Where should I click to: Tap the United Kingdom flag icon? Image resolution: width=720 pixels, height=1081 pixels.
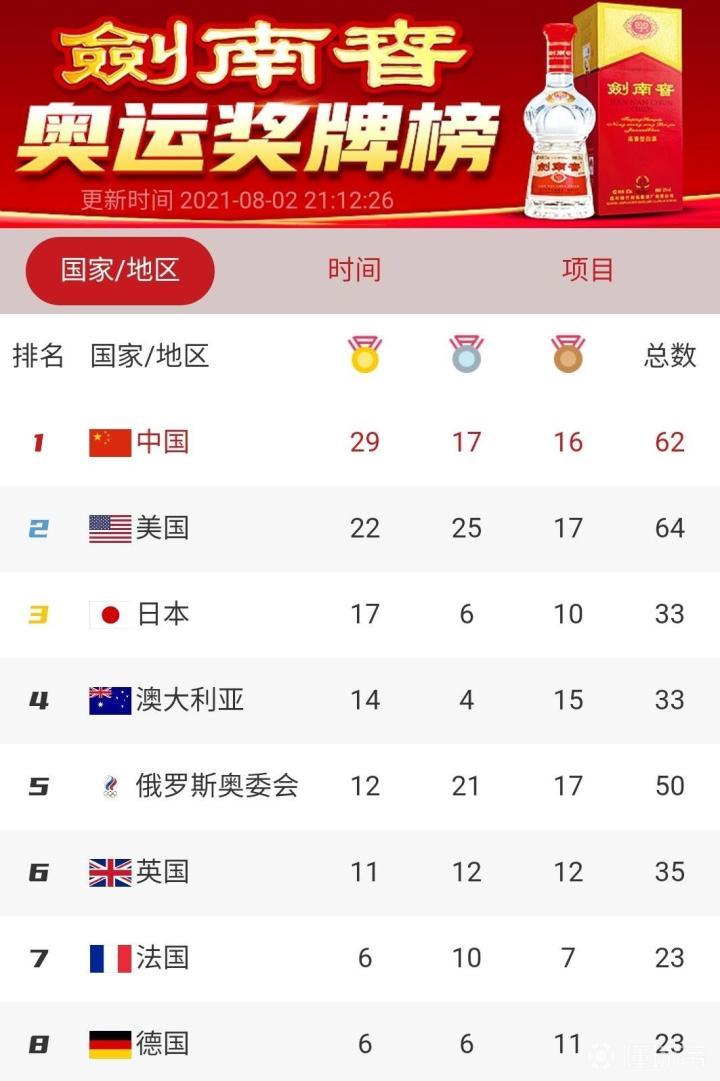click(110, 872)
